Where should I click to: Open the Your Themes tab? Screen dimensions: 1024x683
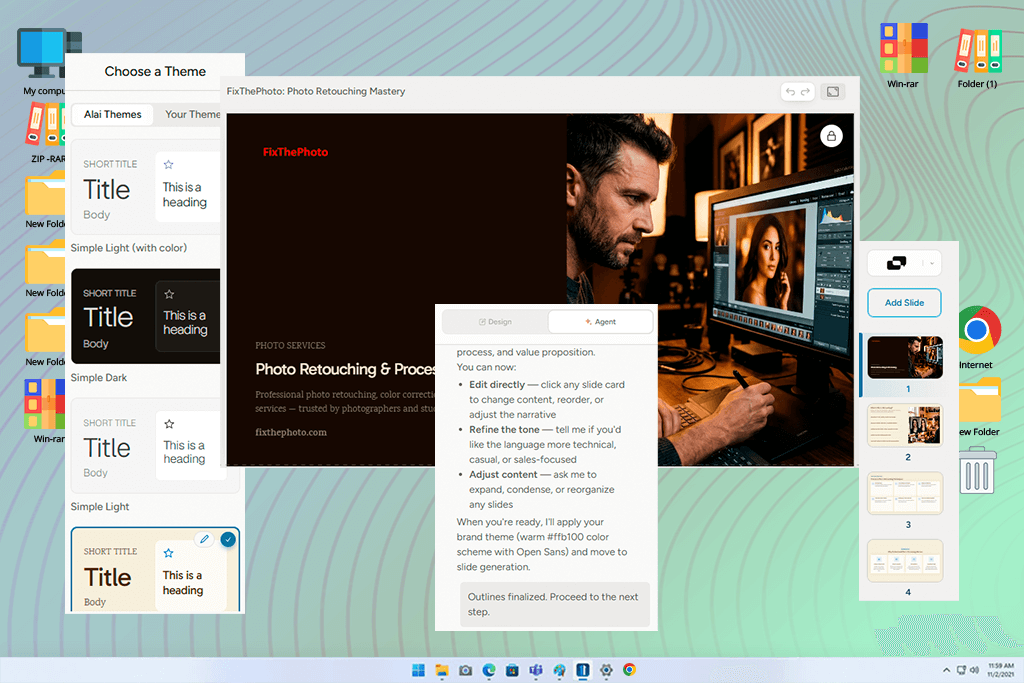(x=193, y=114)
